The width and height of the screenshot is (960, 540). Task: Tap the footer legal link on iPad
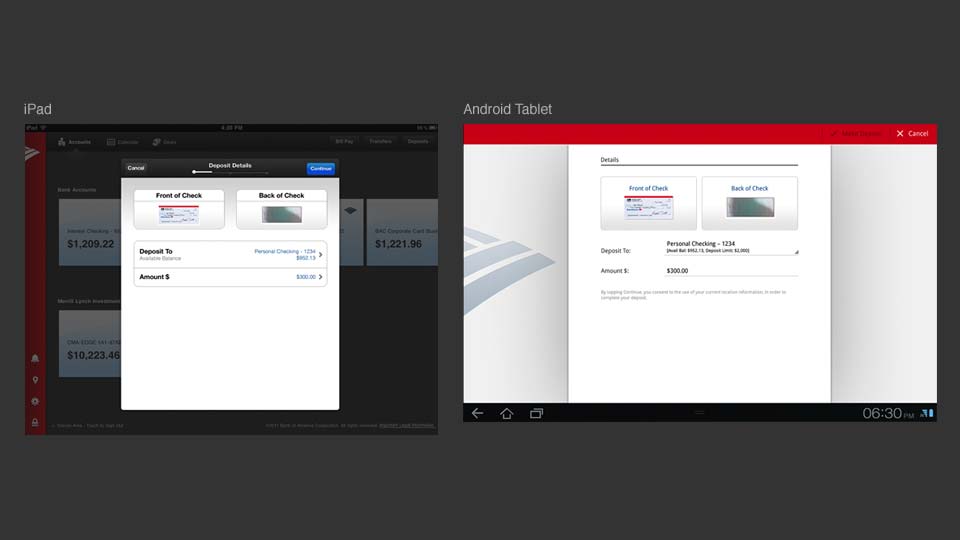(407, 426)
